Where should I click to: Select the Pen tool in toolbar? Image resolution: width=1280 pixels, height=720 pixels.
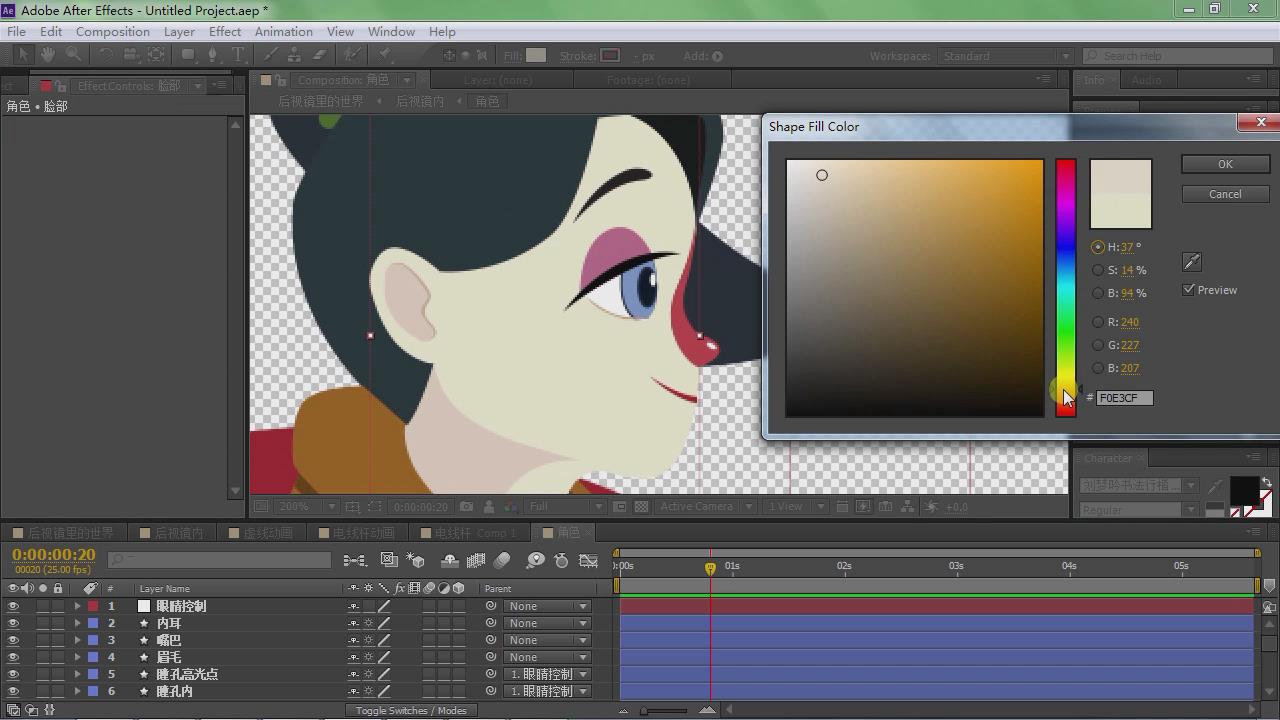(x=212, y=55)
